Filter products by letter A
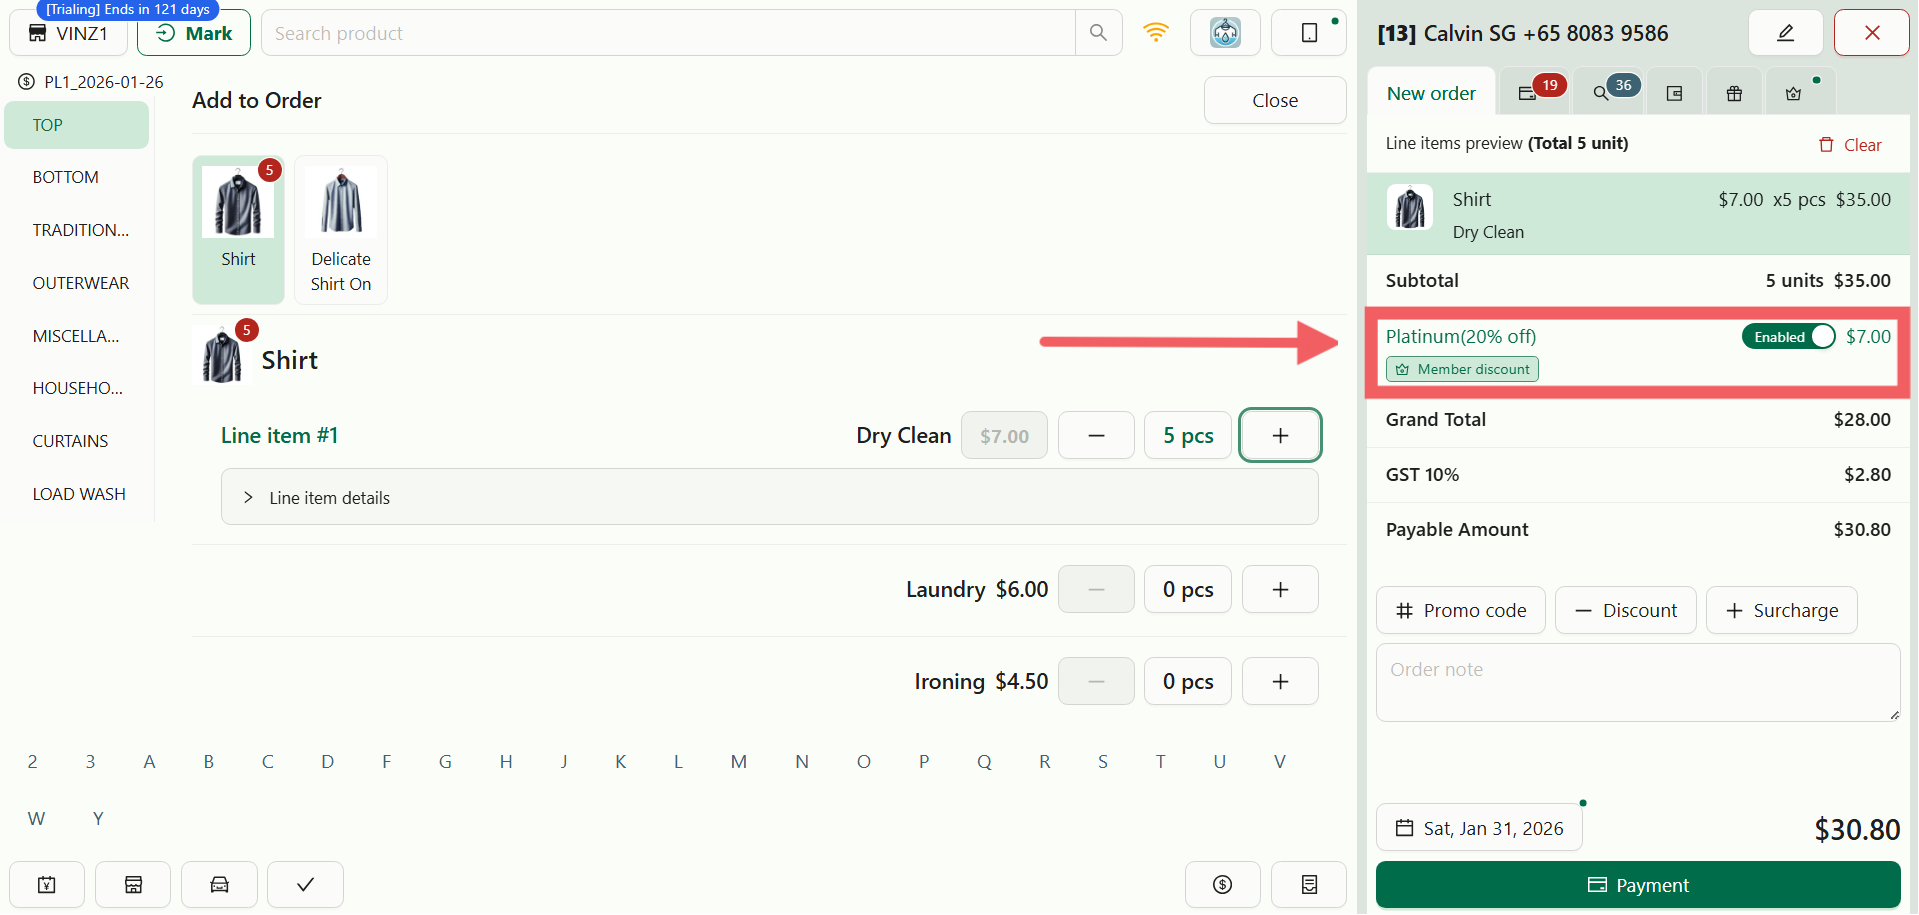Screen dimensions: 1919x915 click(149, 762)
